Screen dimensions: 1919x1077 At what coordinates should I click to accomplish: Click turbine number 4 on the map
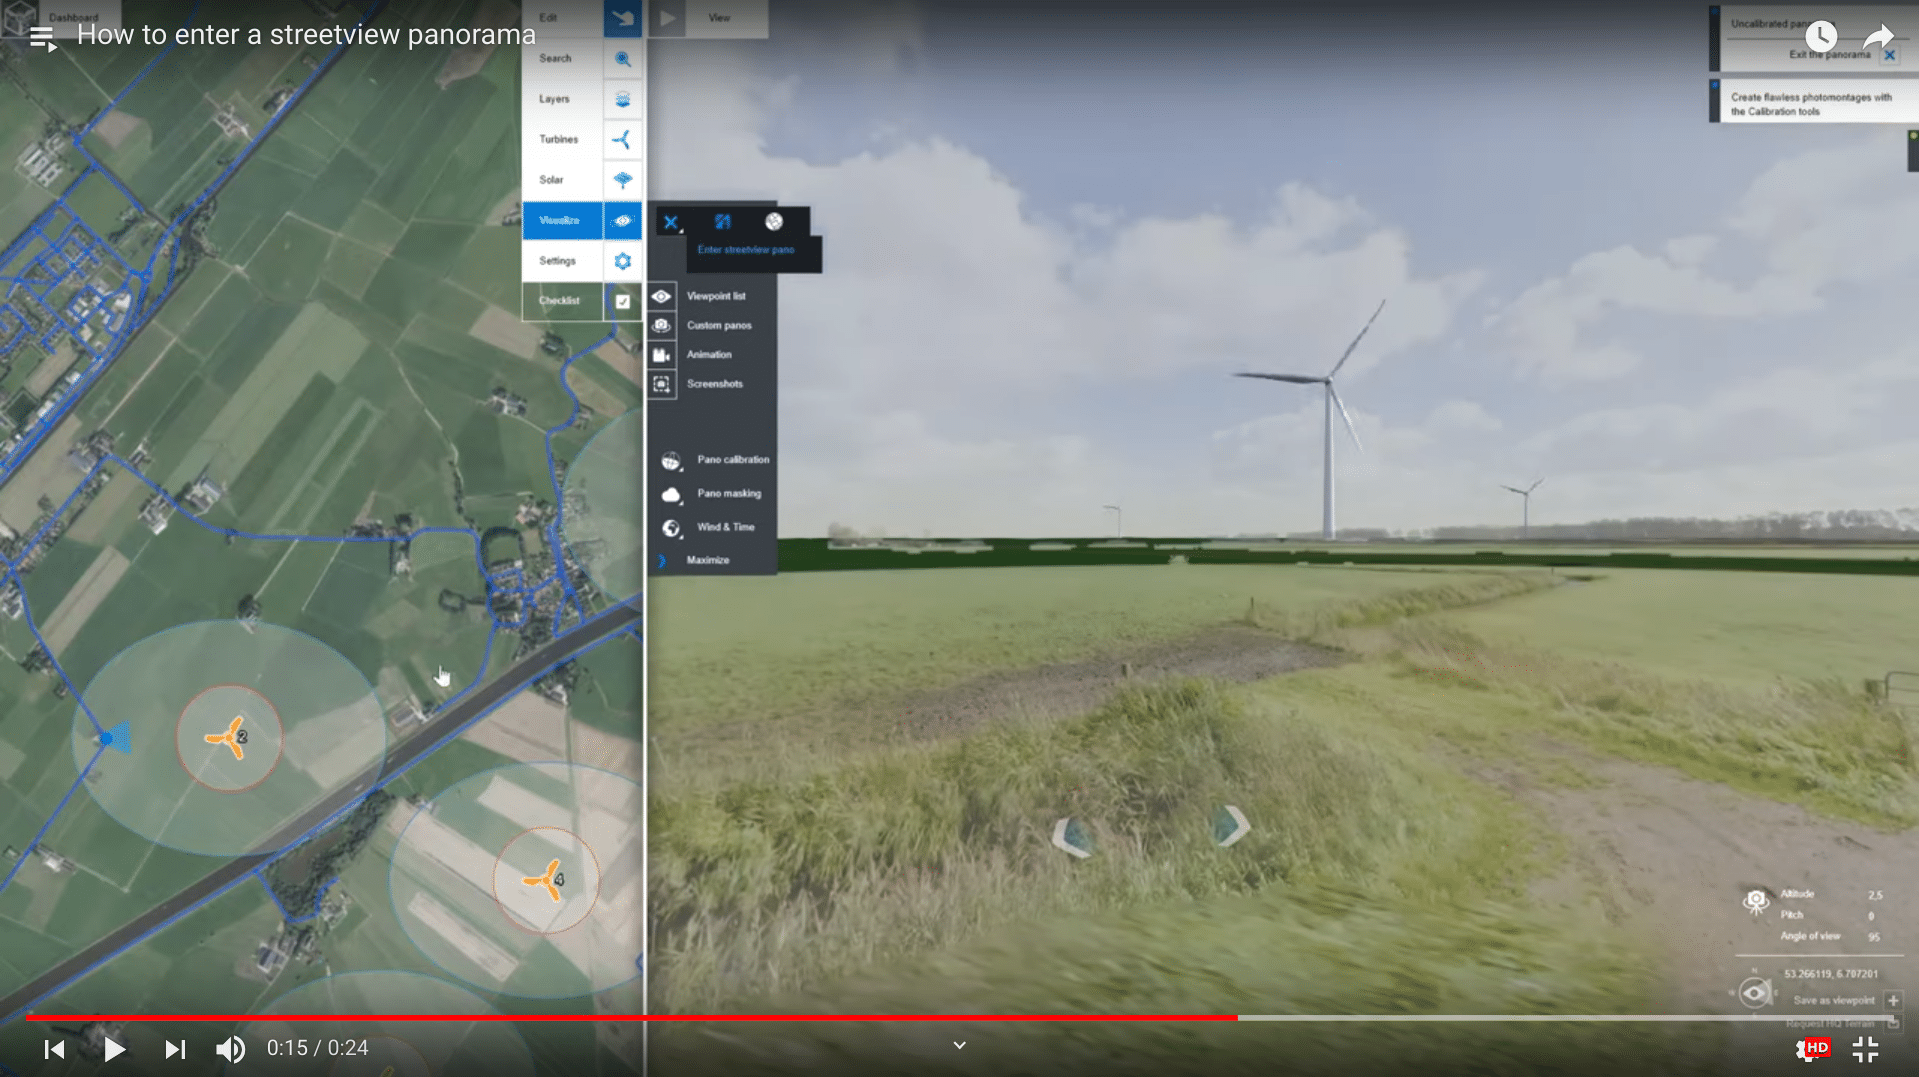pos(545,880)
